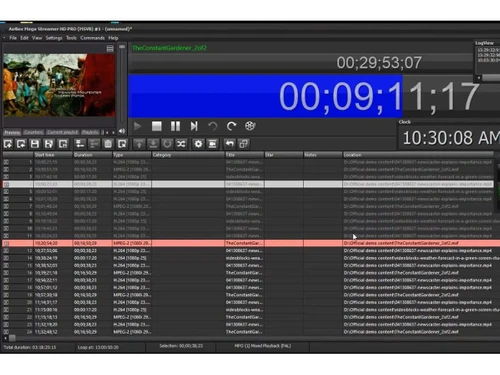This screenshot has height=375, width=500.
Task: Sort by Duration column header
Action: coord(92,155)
